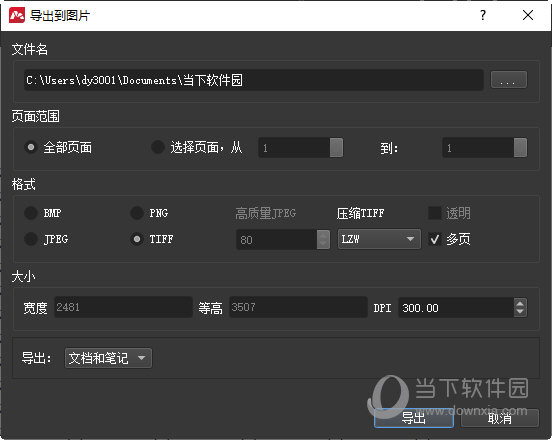Click the 压缩TIFF label
This screenshot has height=440, width=552.
(360, 213)
